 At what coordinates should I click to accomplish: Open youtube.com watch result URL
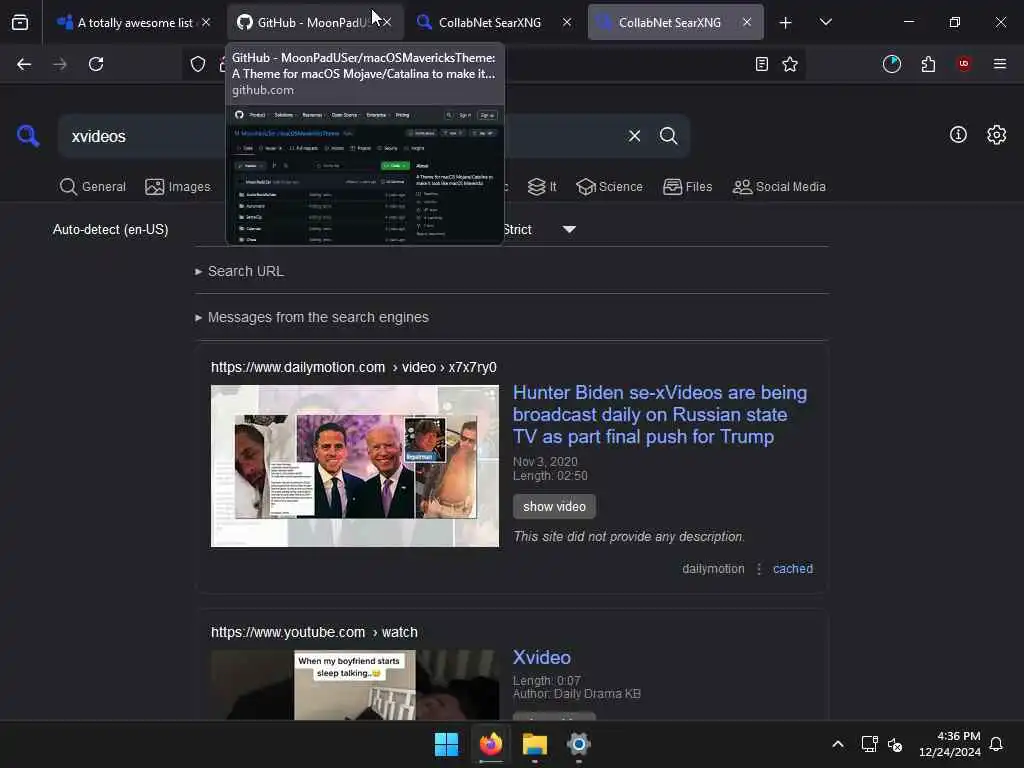coord(314,632)
